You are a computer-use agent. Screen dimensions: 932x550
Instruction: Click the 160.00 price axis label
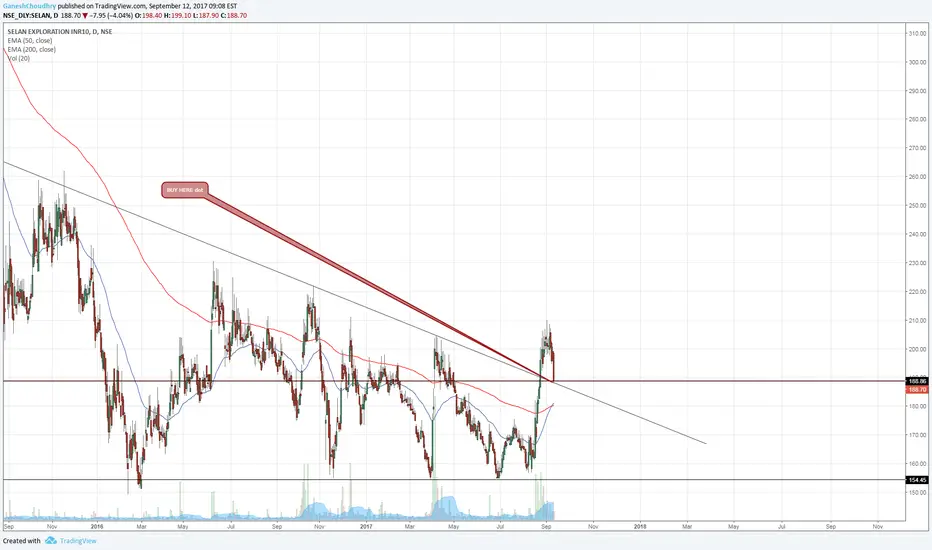click(918, 464)
